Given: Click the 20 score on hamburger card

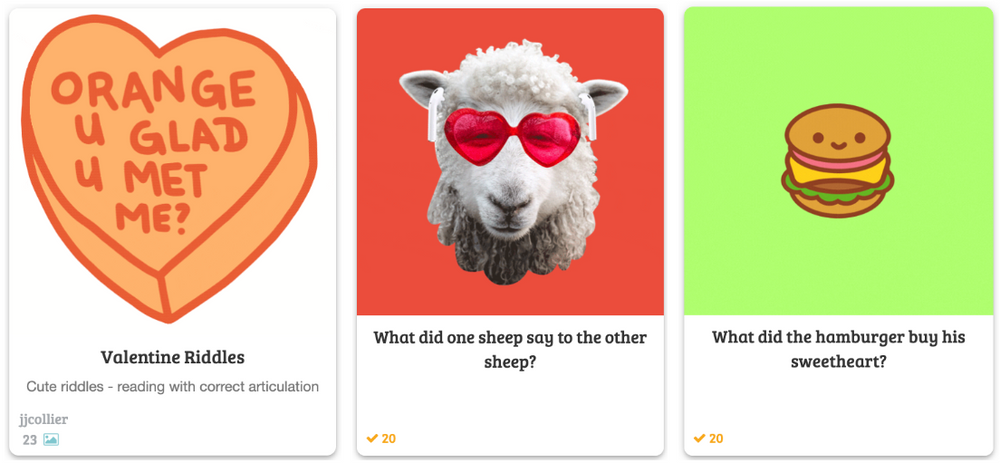Looking at the screenshot, I should tap(716, 439).
